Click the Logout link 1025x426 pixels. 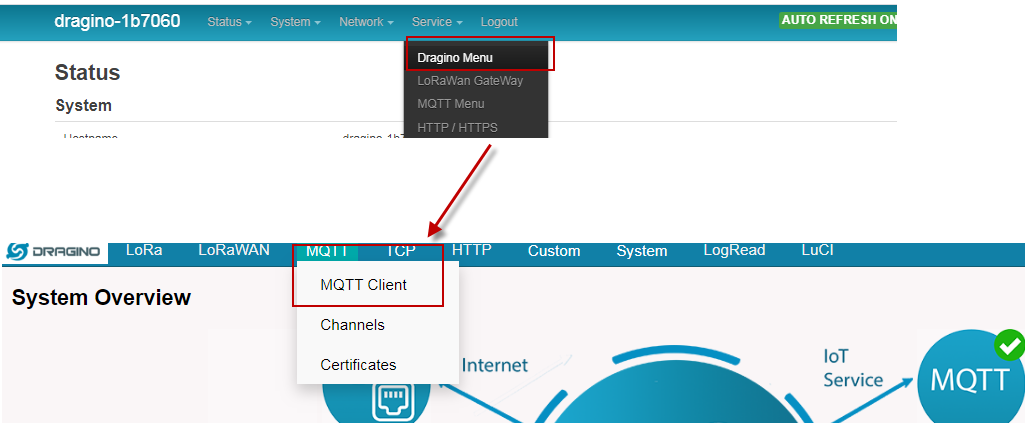point(499,22)
